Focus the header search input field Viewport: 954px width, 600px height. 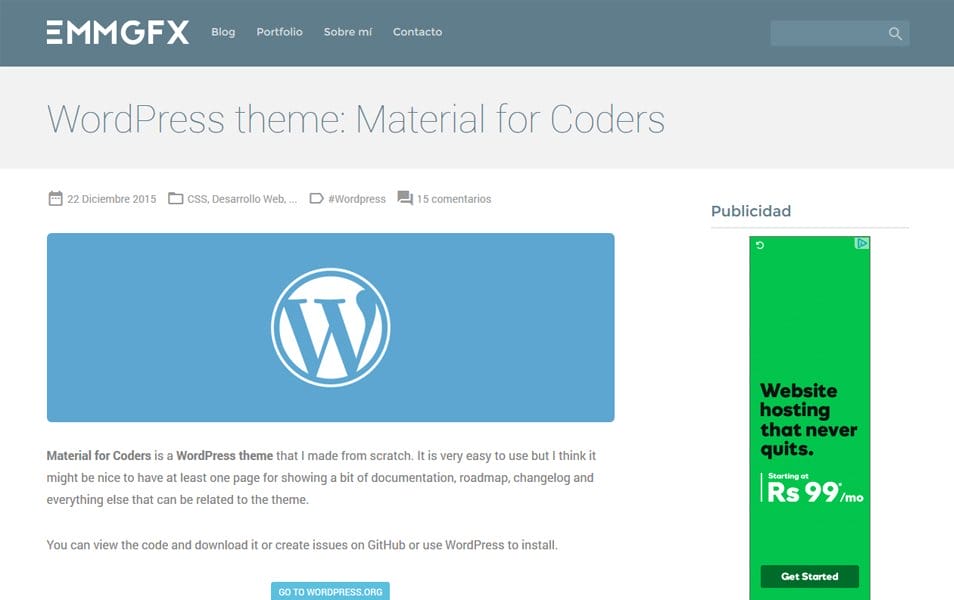coord(840,33)
